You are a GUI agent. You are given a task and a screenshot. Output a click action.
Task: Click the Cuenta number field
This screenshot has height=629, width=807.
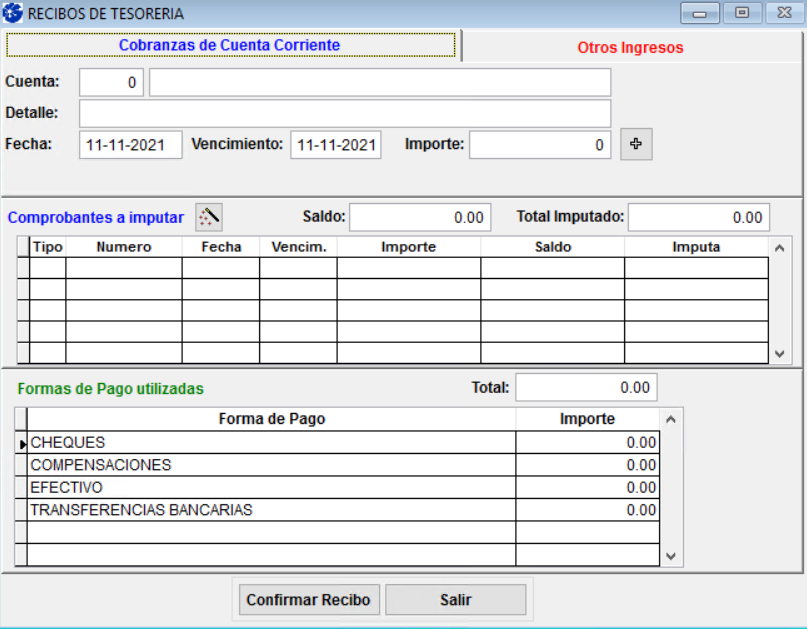point(111,83)
